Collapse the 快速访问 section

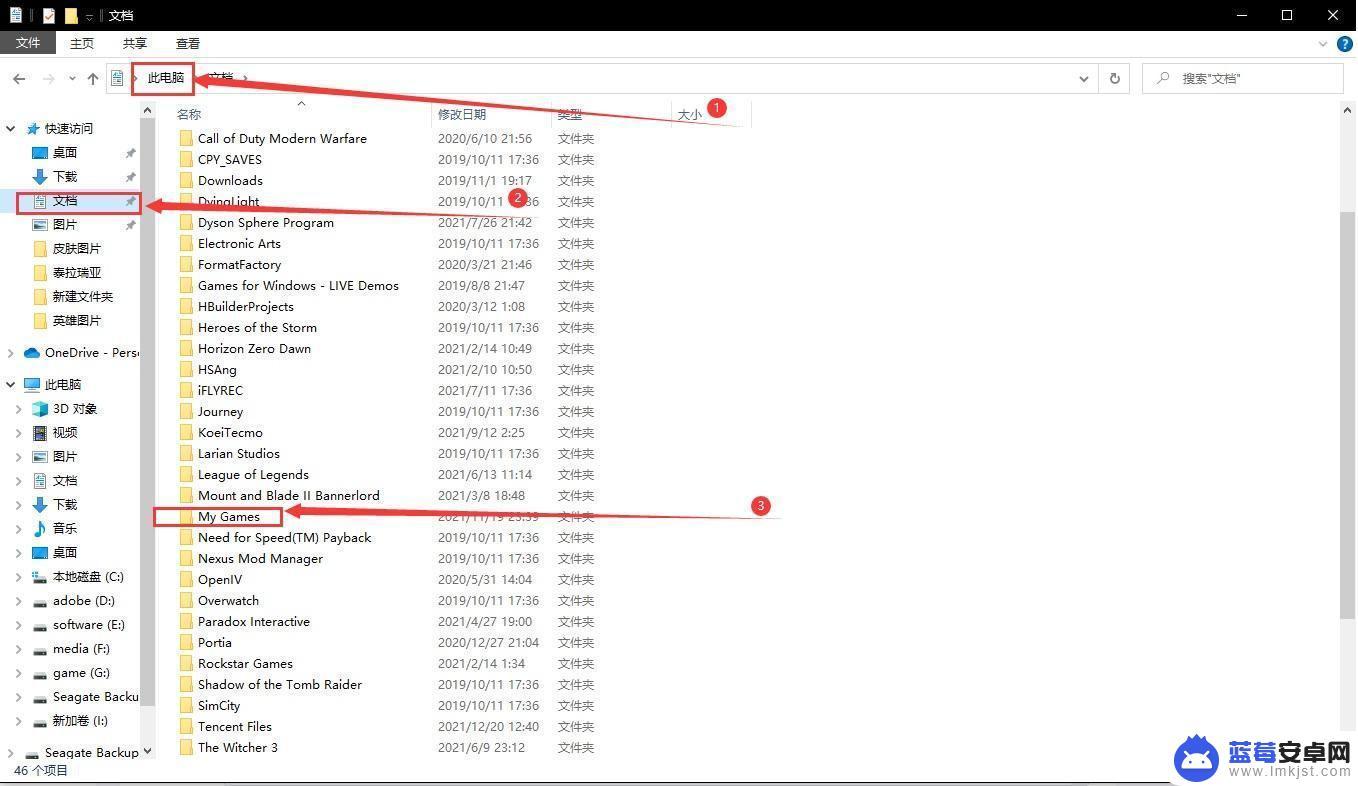(x=11, y=129)
